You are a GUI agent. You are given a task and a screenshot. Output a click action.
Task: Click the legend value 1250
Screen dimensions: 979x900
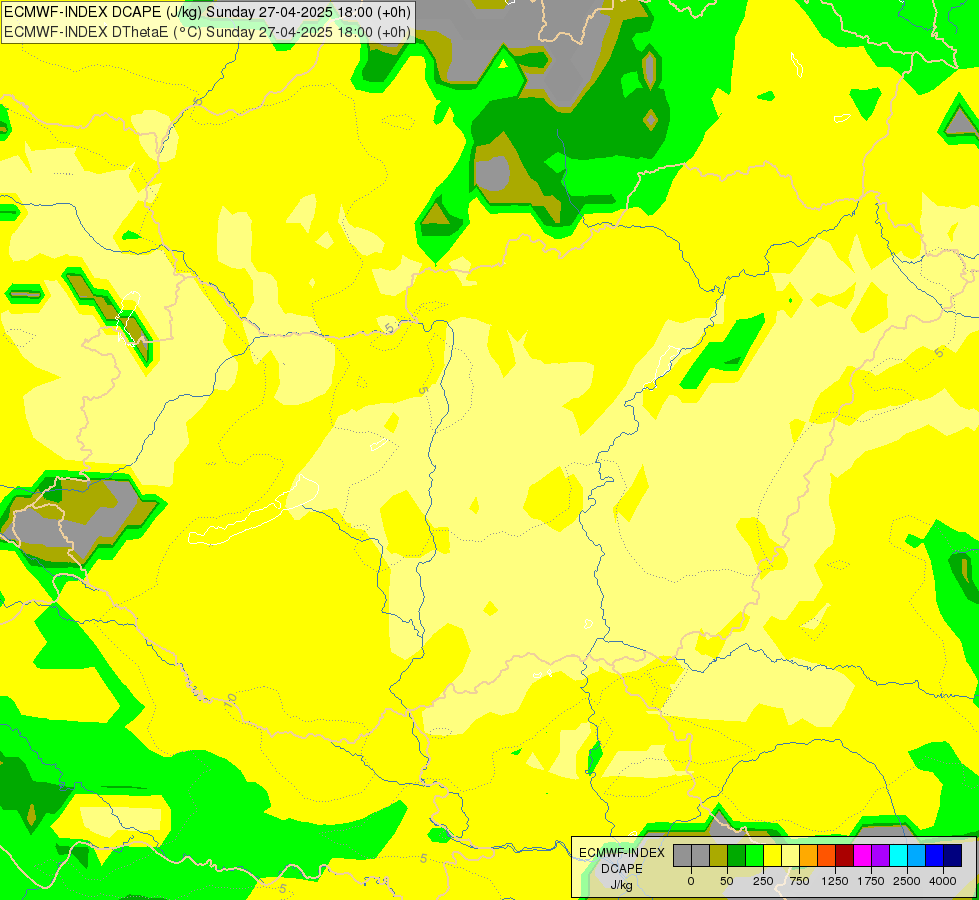pyautogui.click(x=835, y=881)
